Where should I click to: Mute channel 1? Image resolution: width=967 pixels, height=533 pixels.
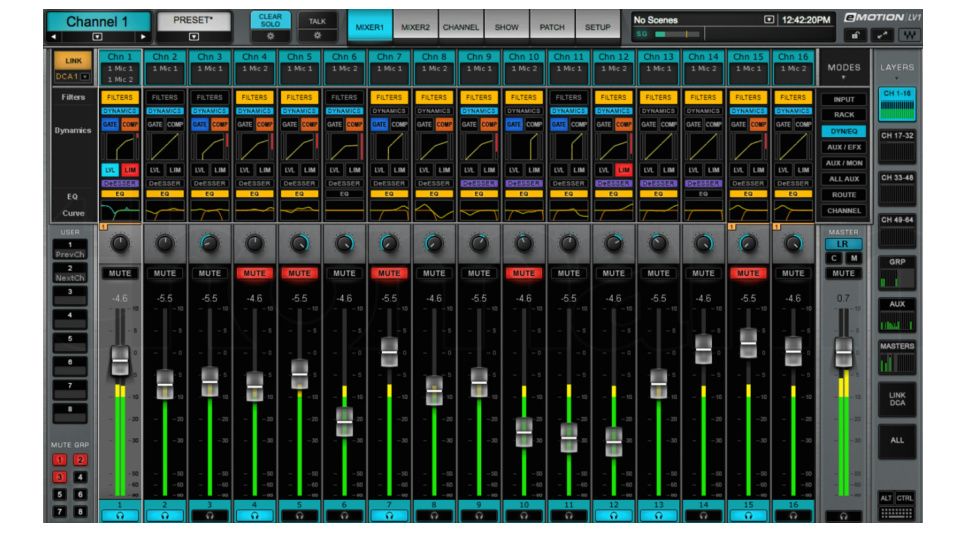(120, 273)
